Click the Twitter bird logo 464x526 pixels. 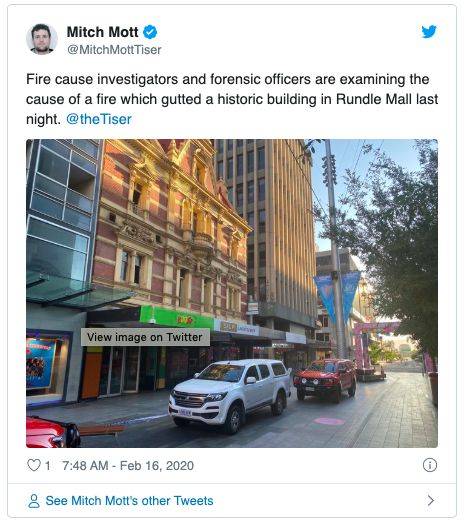tap(429, 32)
